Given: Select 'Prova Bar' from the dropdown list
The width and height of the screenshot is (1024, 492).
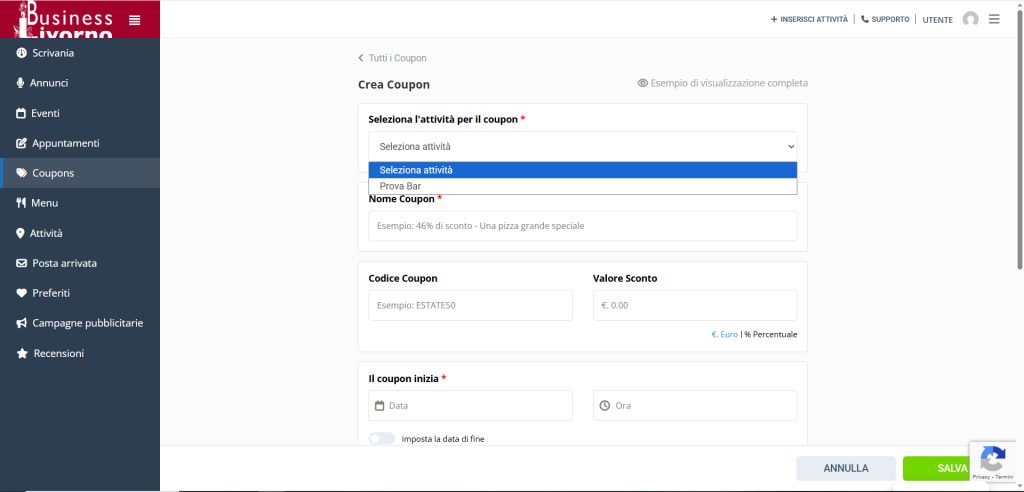Looking at the screenshot, I should (x=400, y=186).
